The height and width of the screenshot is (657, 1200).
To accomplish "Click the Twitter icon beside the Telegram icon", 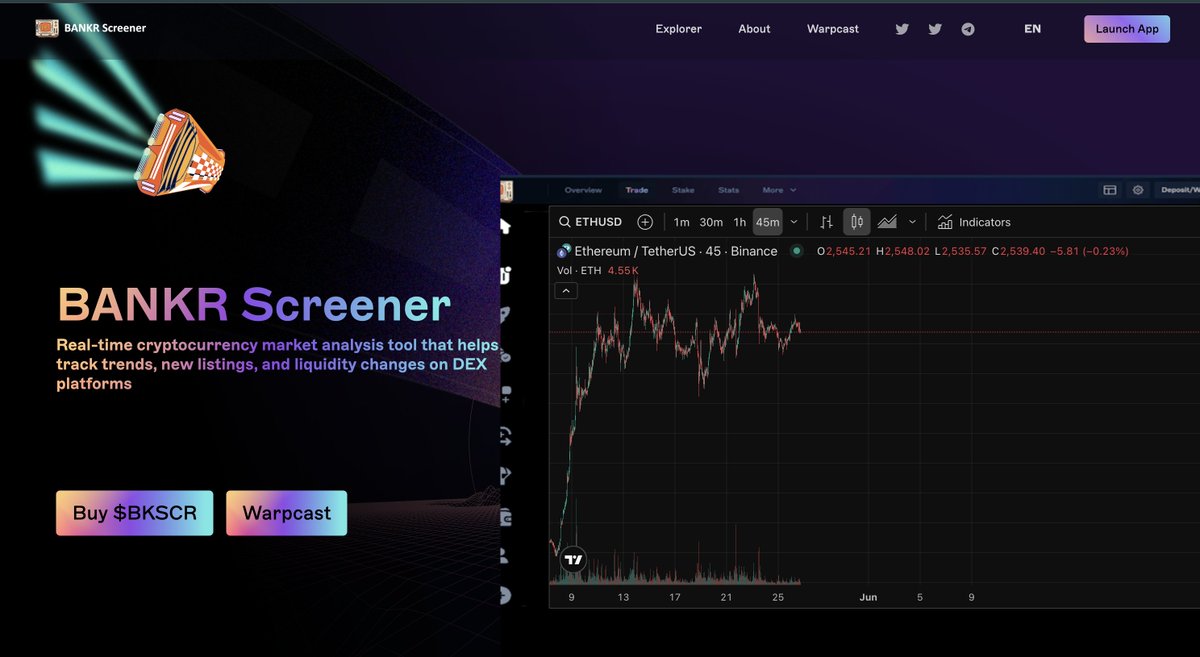I will click(935, 29).
